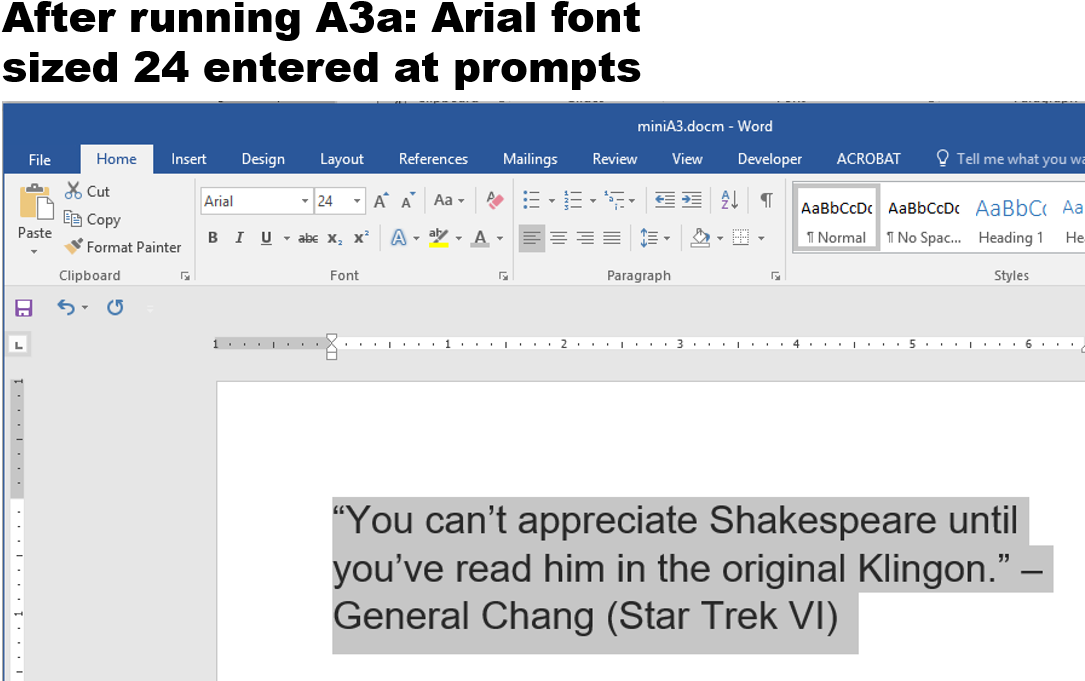Apply the font color button
The height and width of the screenshot is (681, 1085).
click(480, 238)
